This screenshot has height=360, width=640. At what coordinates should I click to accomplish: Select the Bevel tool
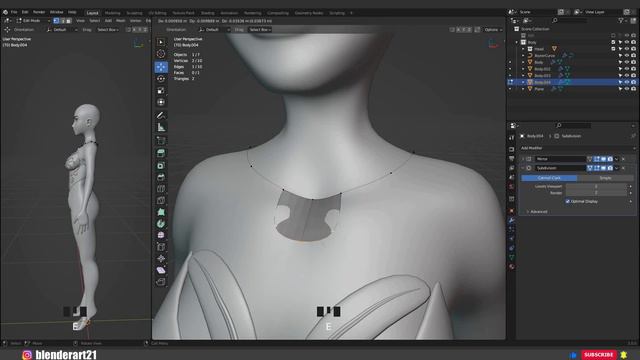[x=161, y=177]
